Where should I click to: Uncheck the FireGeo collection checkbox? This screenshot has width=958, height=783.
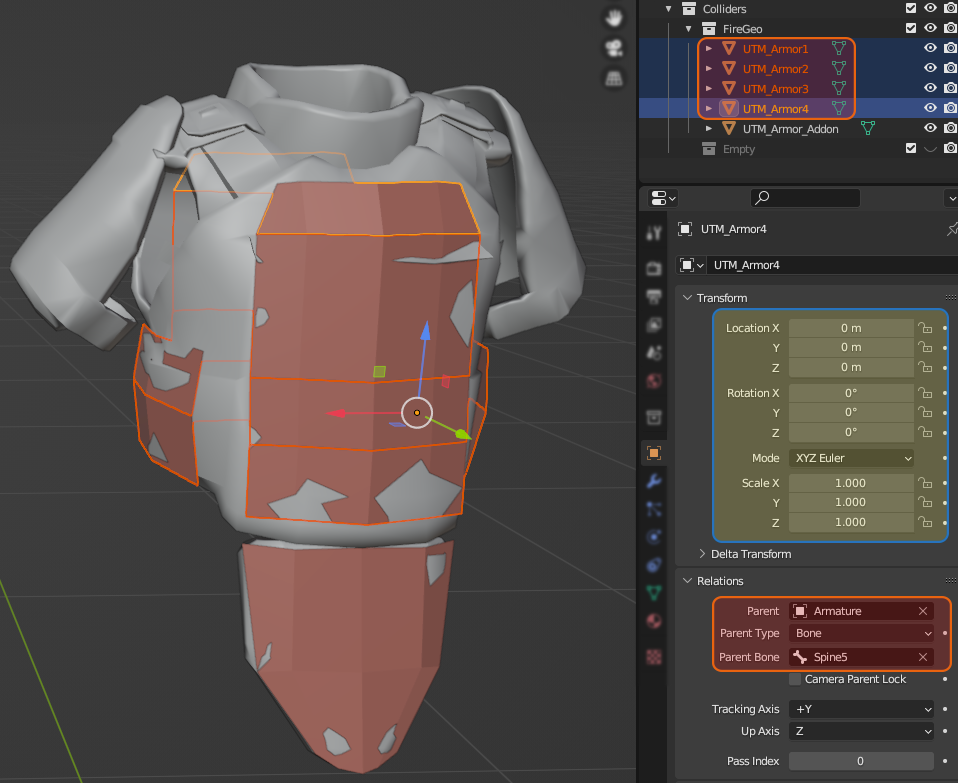910,29
